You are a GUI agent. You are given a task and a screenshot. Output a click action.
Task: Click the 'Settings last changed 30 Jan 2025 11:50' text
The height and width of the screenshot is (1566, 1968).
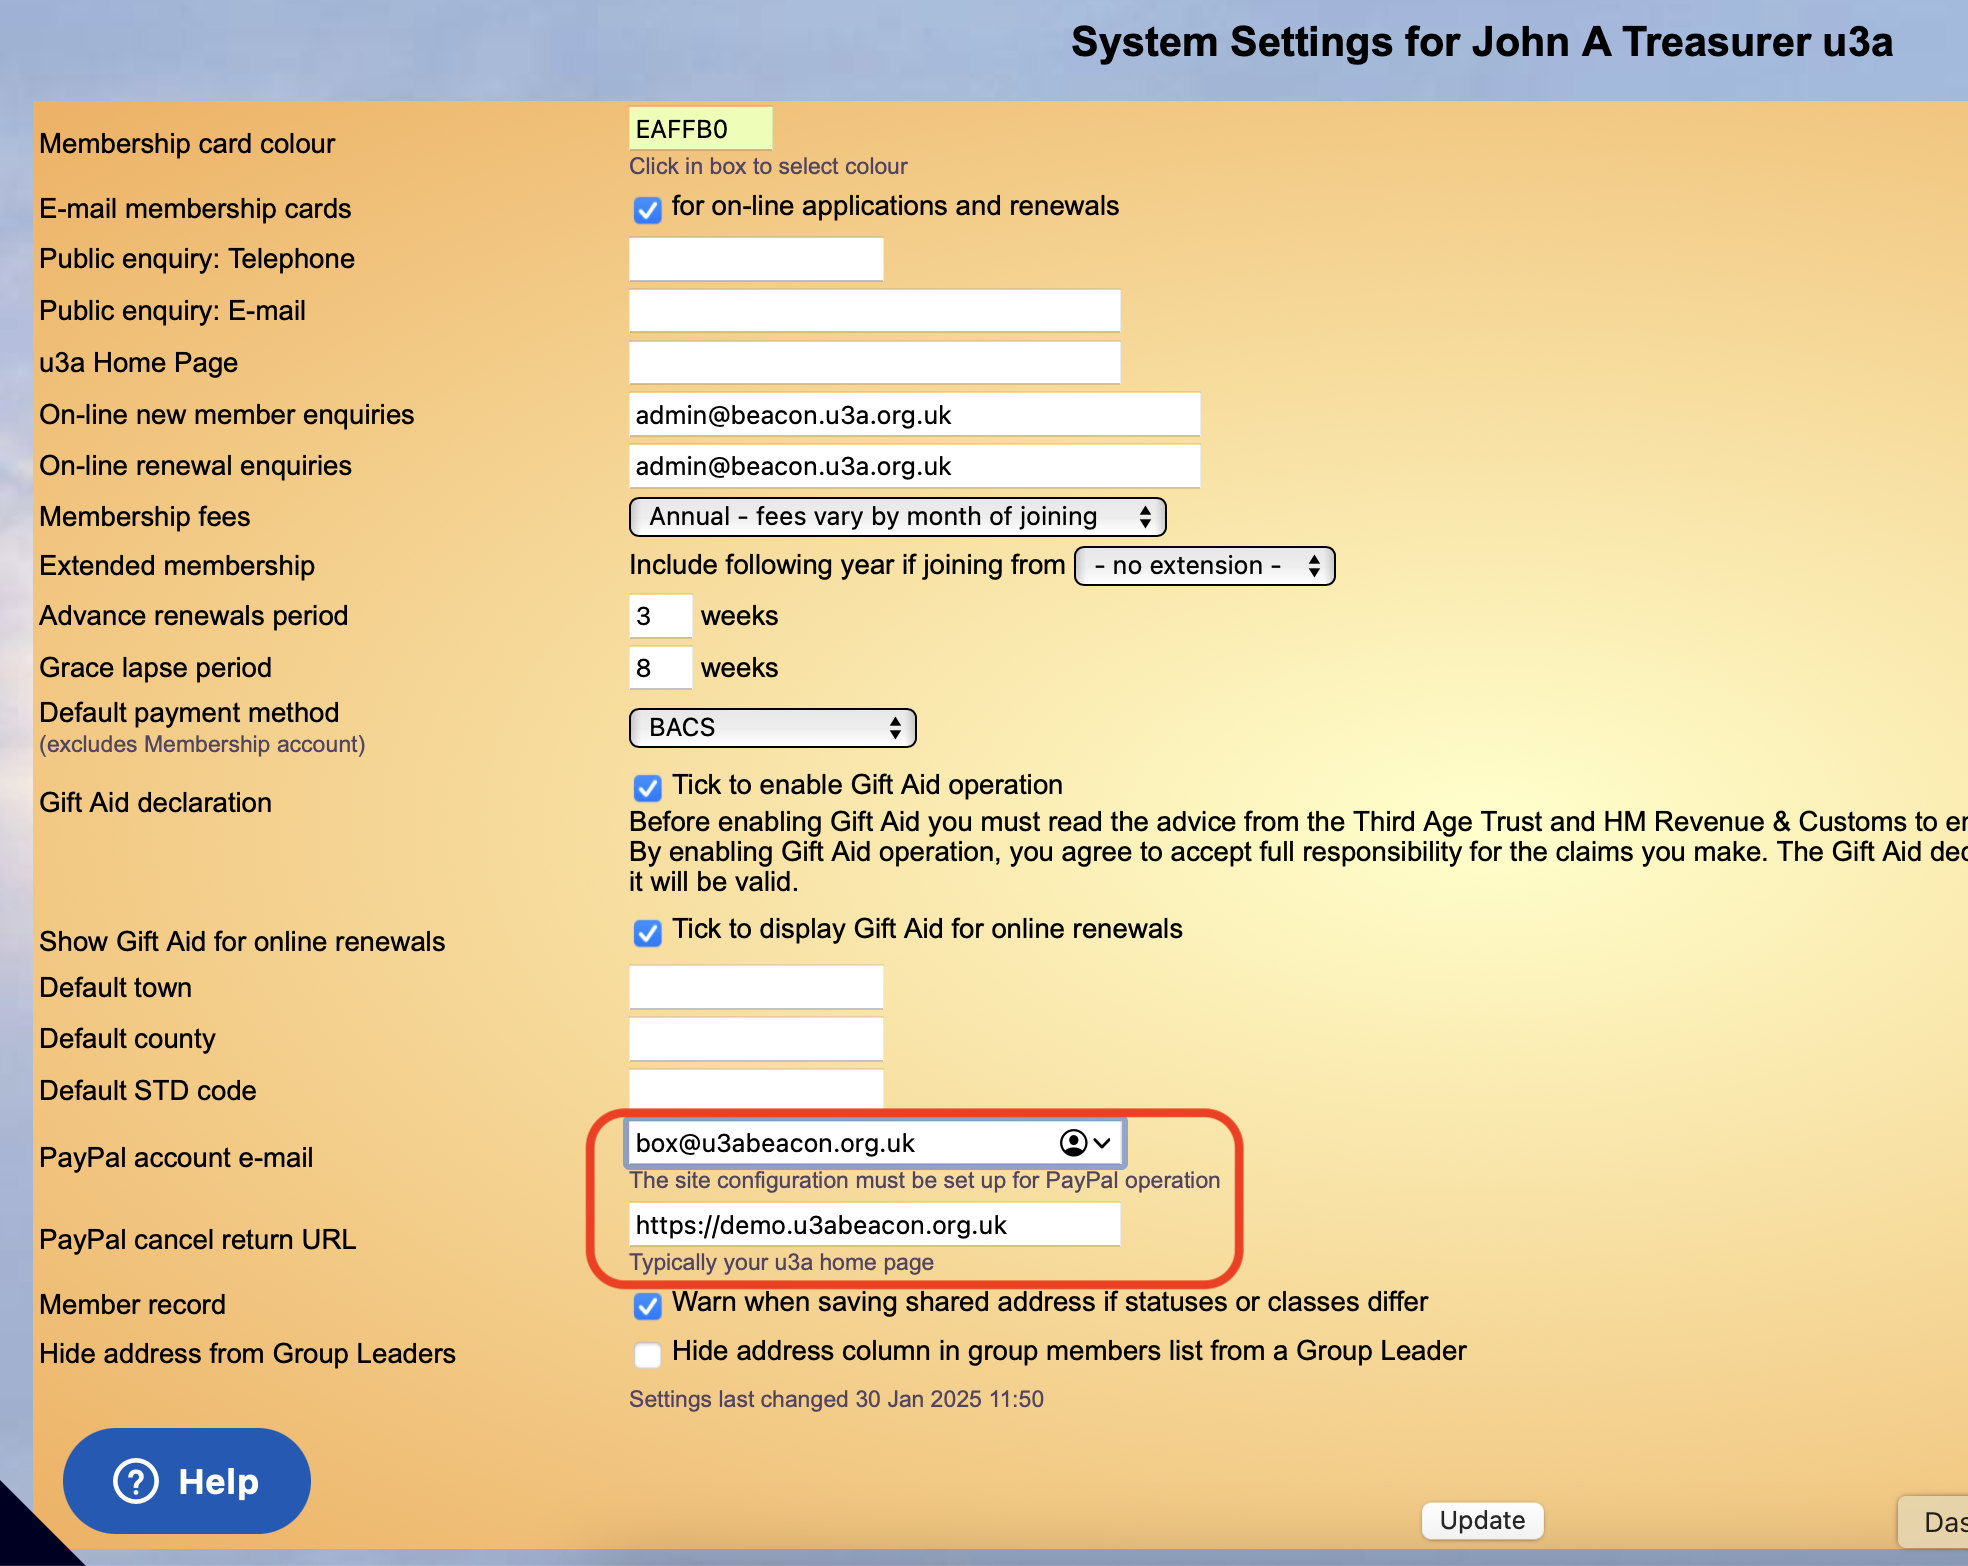pyautogui.click(x=836, y=1399)
